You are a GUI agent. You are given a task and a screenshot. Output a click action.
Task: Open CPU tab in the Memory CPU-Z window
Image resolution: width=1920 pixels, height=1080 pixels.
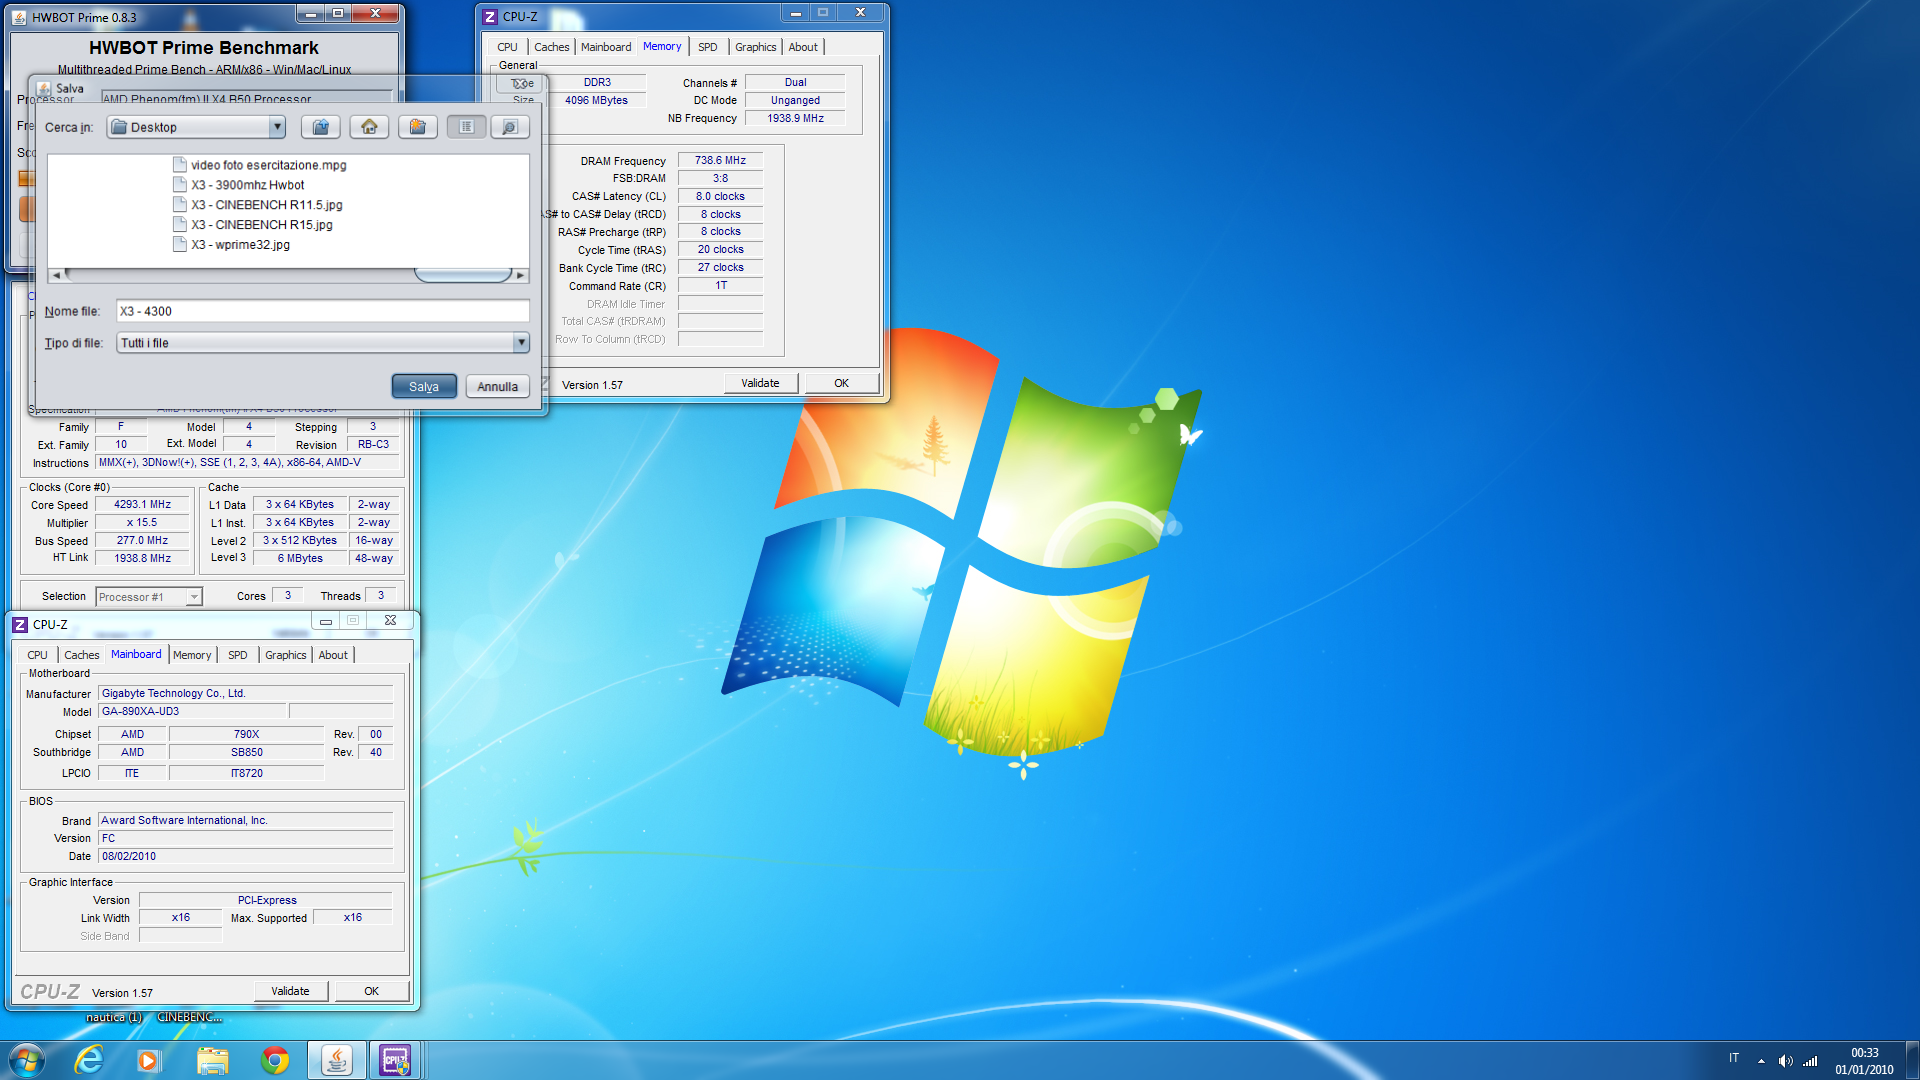point(507,47)
